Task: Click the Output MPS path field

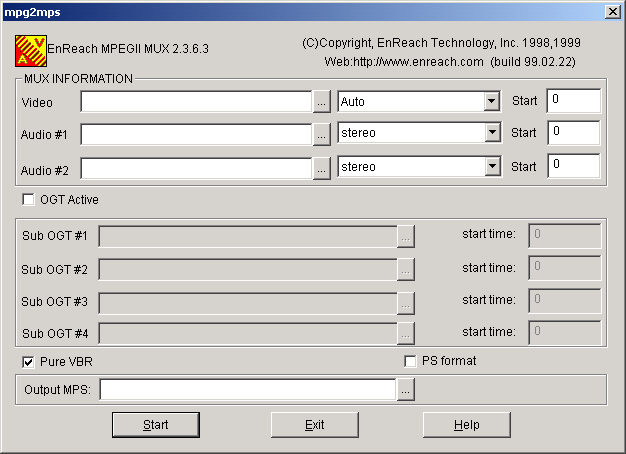Action: click(247, 390)
